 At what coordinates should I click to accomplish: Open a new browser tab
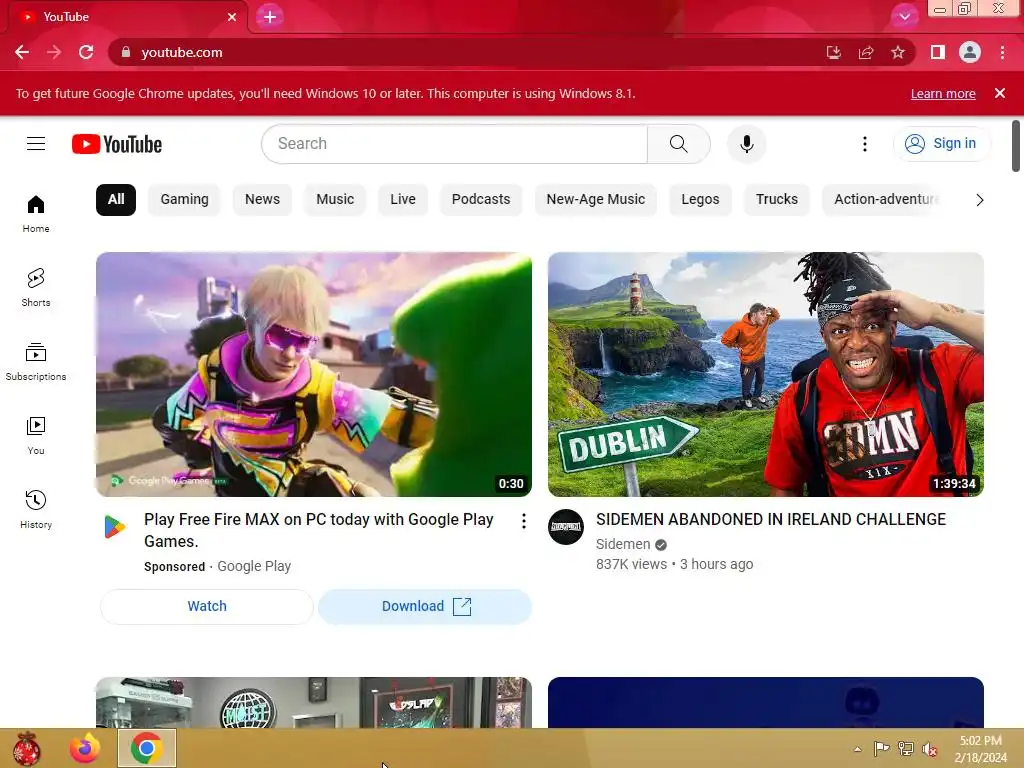[x=270, y=17]
